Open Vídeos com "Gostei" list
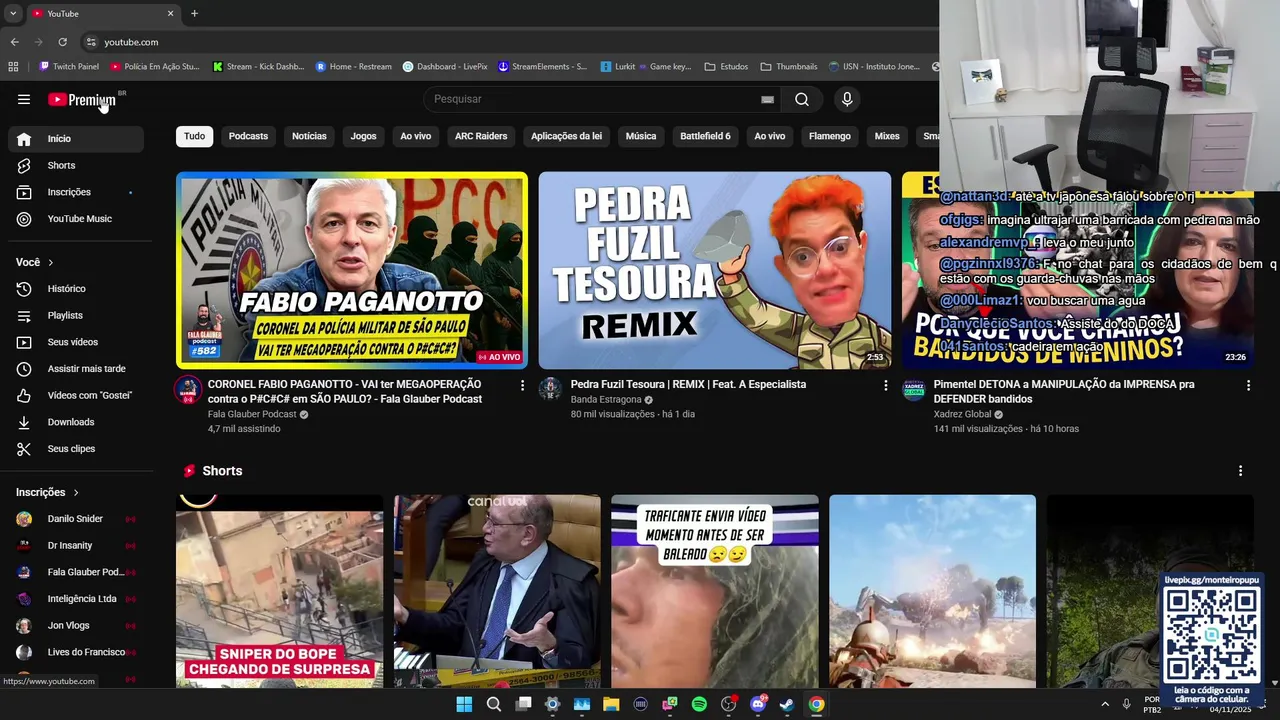The image size is (1280, 720). coord(76,395)
